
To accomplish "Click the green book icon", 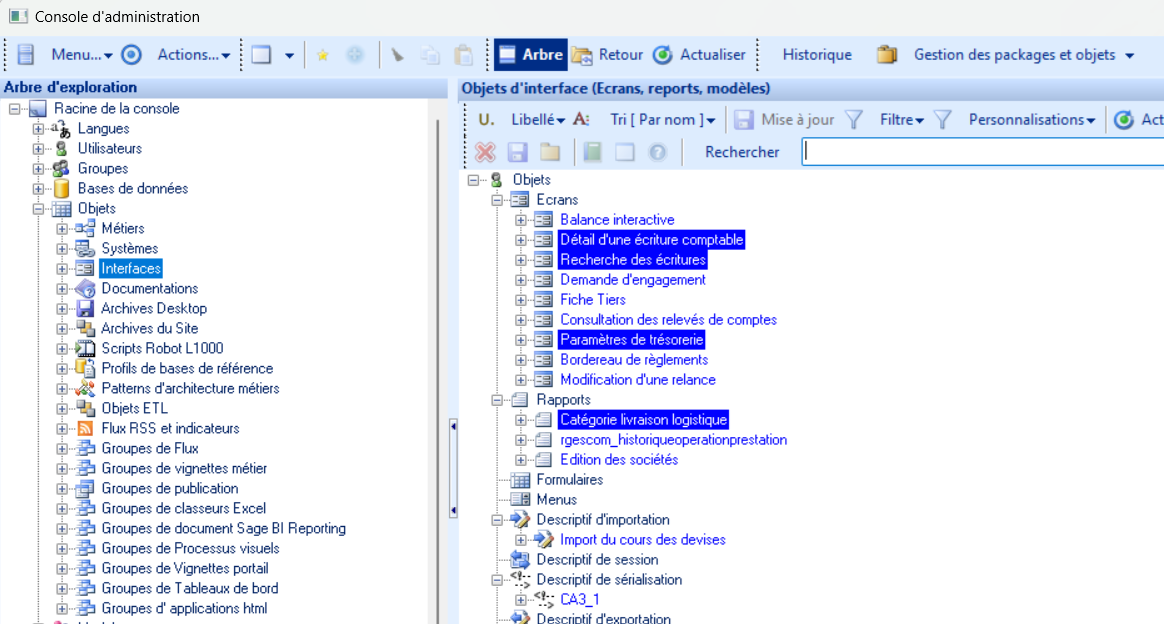I will click(592, 152).
